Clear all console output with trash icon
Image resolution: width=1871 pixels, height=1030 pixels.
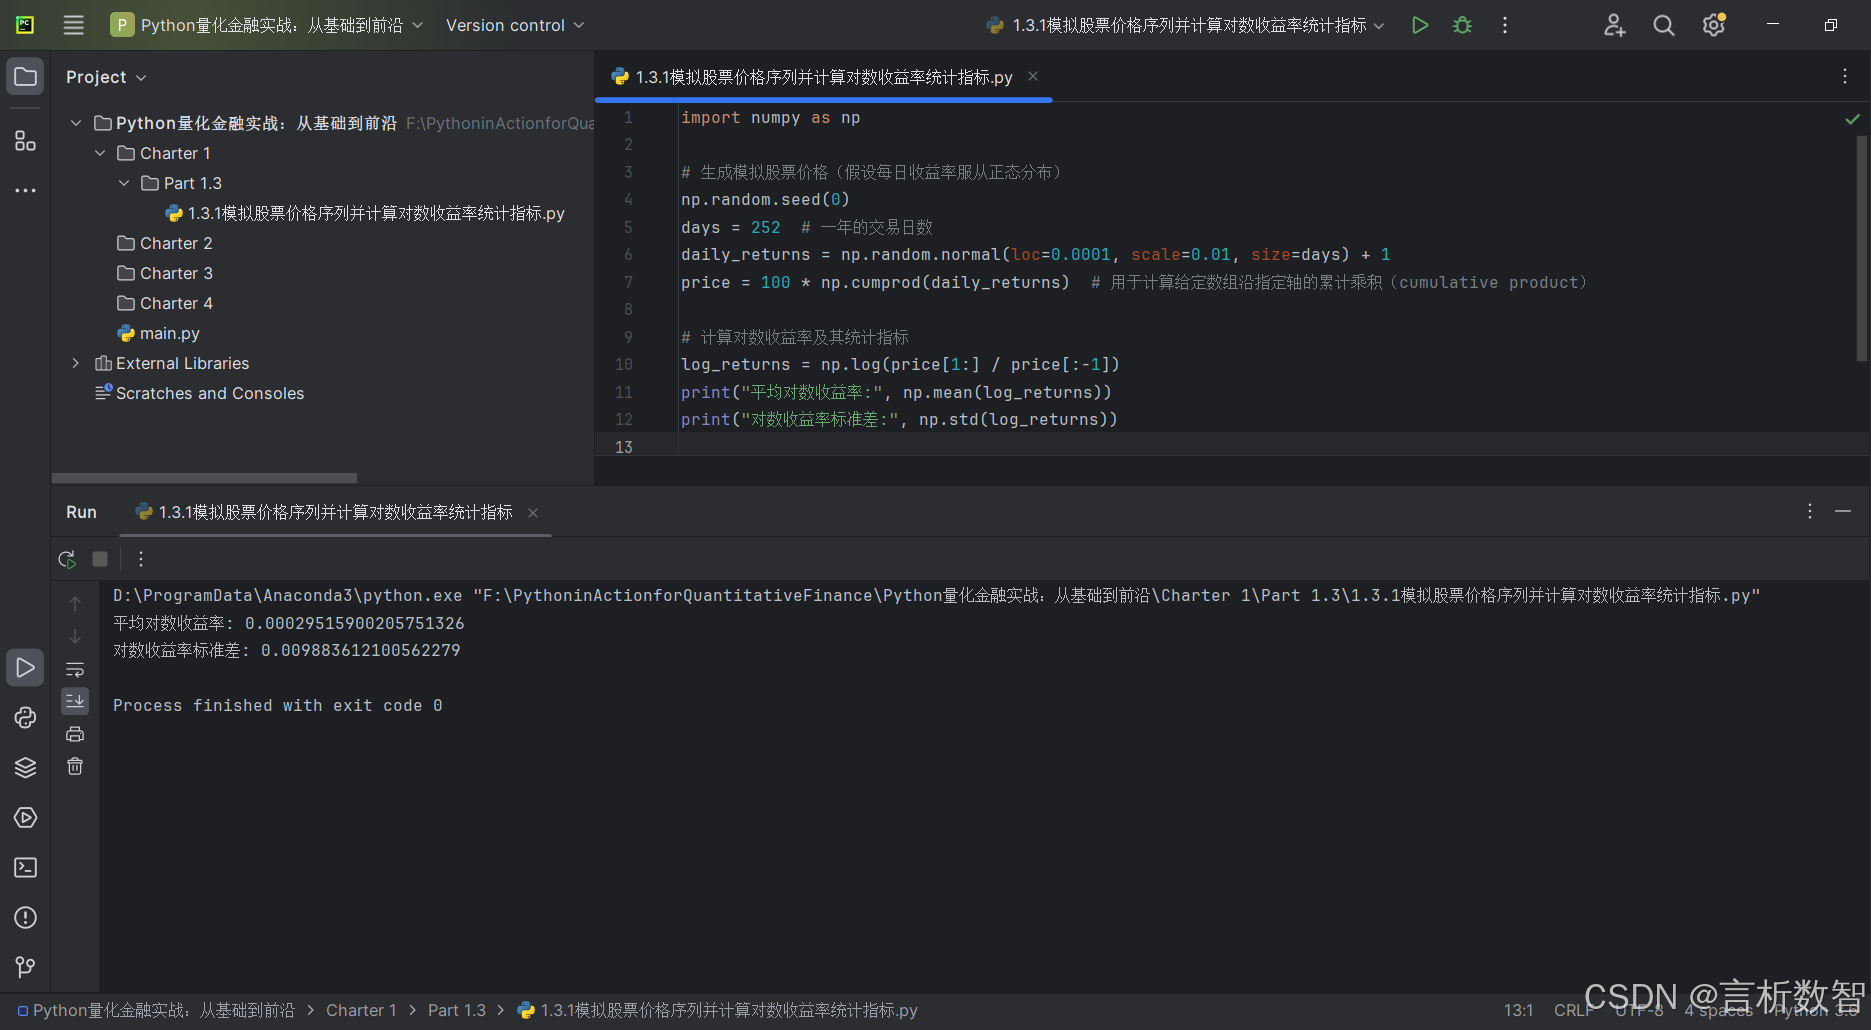pyautogui.click(x=75, y=766)
